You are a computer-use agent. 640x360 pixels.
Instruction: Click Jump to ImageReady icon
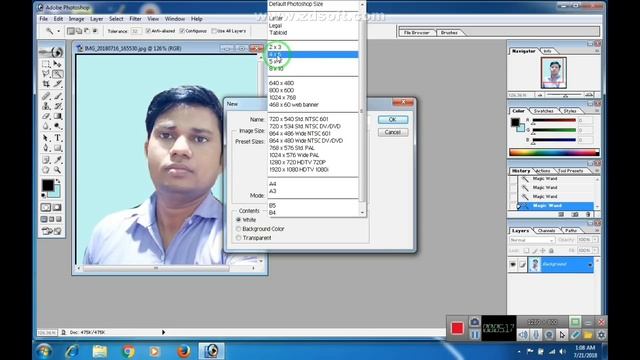[x=51, y=231]
